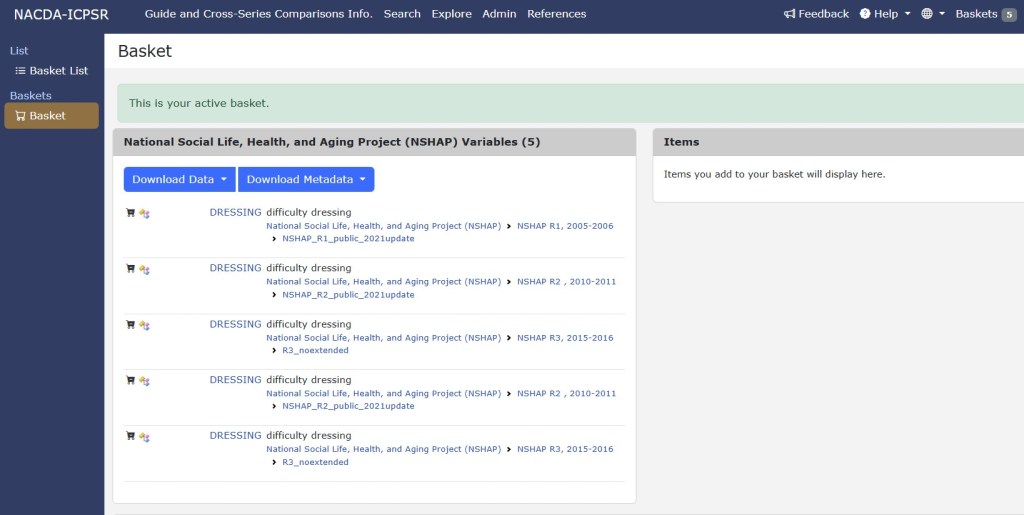
Task: Click the comparison icon beside the NSHAP R1 variable
Action: click(144, 213)
